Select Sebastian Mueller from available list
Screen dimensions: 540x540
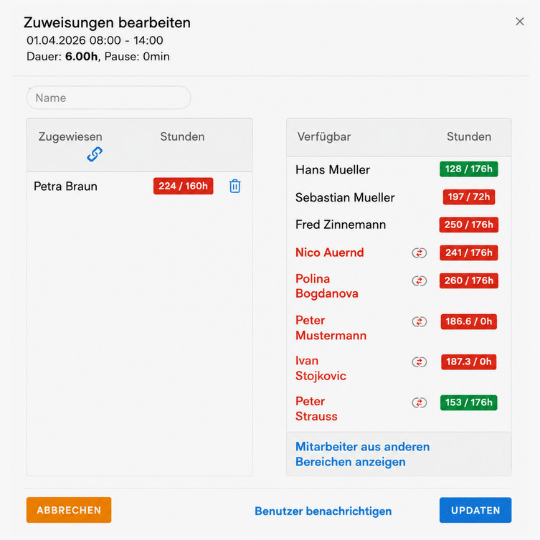(398, 197)
